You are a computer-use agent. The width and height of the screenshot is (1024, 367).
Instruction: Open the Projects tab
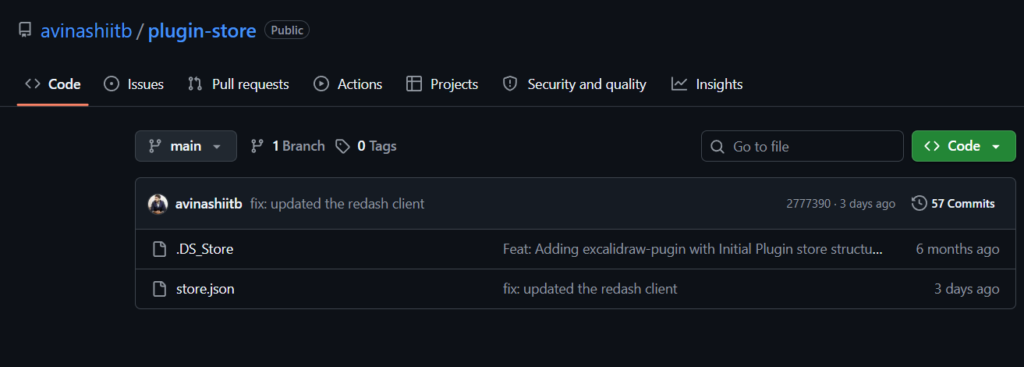442,84
